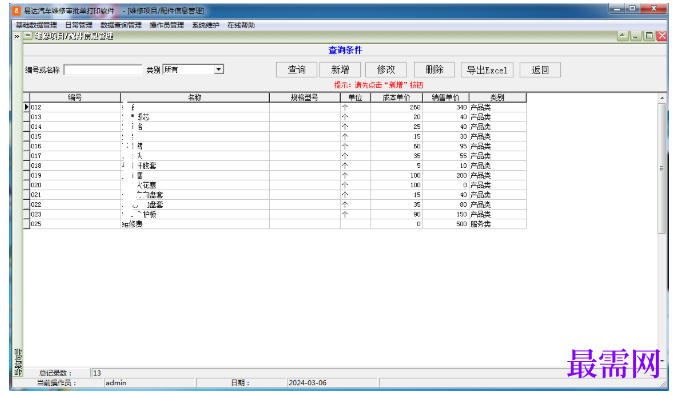The height and width of the screenshot is (395, 679).
Task: Select the row with code 019
Action: (275, 175)
